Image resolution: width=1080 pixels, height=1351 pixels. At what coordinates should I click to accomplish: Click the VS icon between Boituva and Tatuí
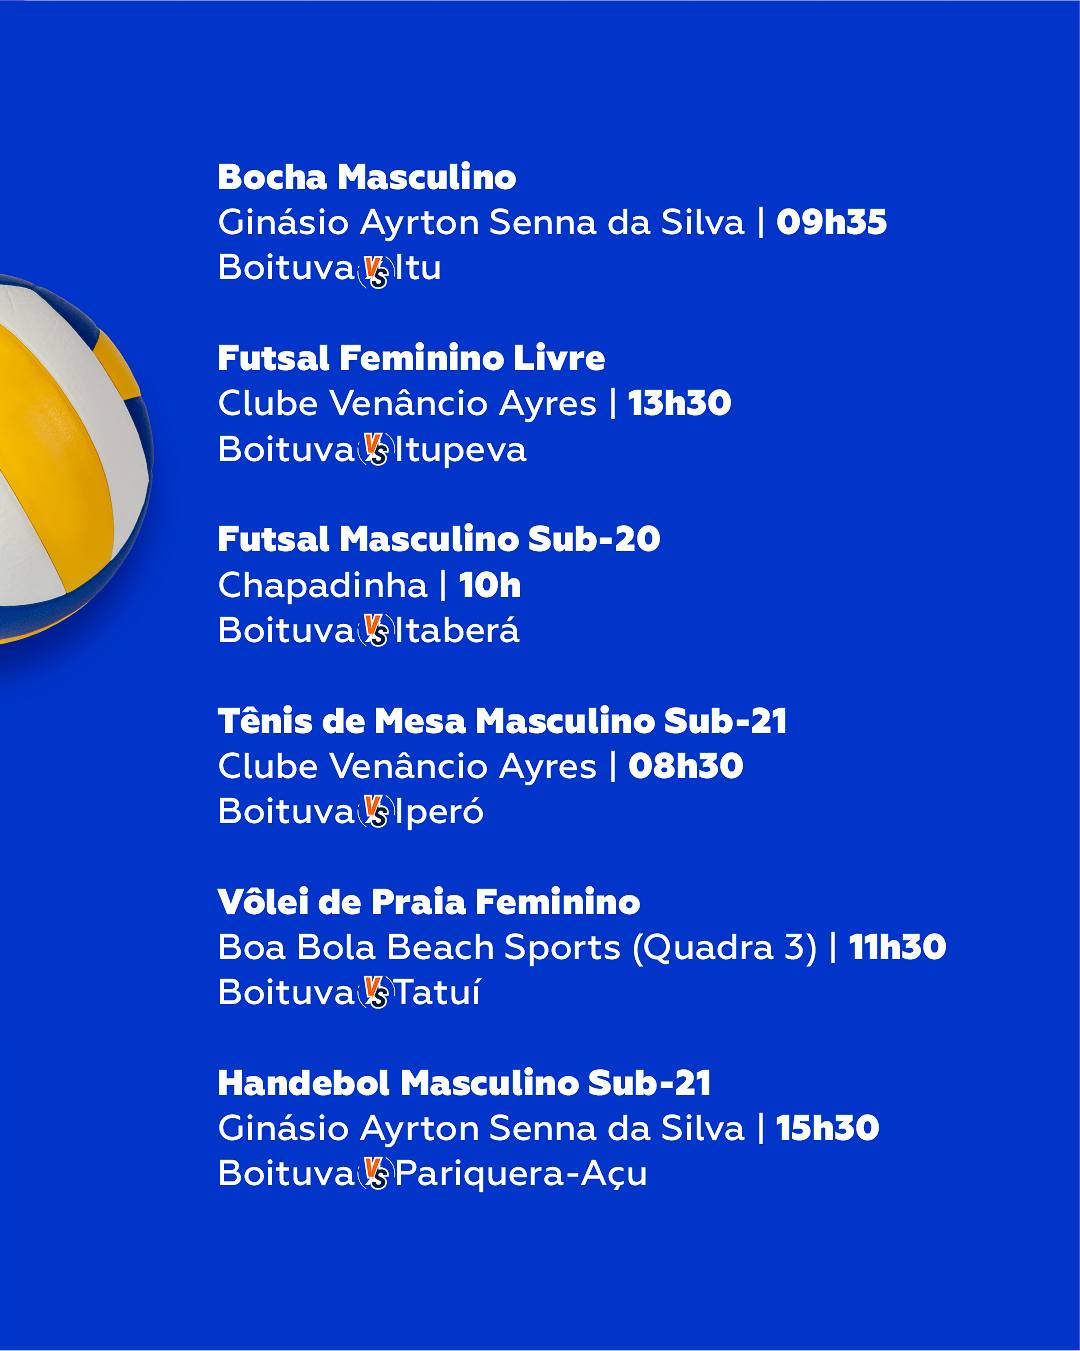coord(375,995)
